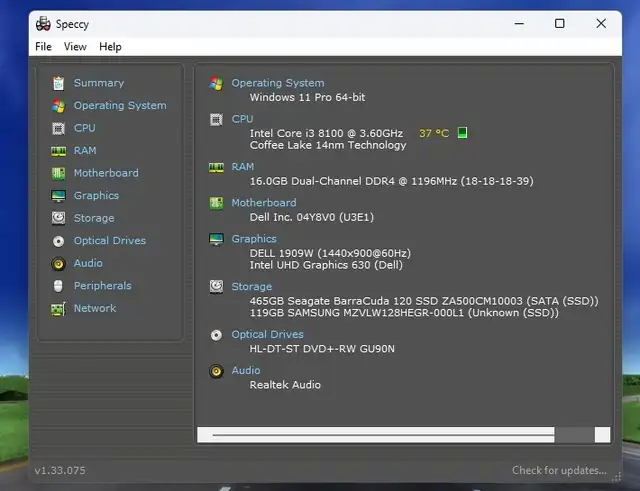This screenshot has height=491, width=640.
Task: Click the Windows flag icon in summary pane
Action: click(216, 84)
